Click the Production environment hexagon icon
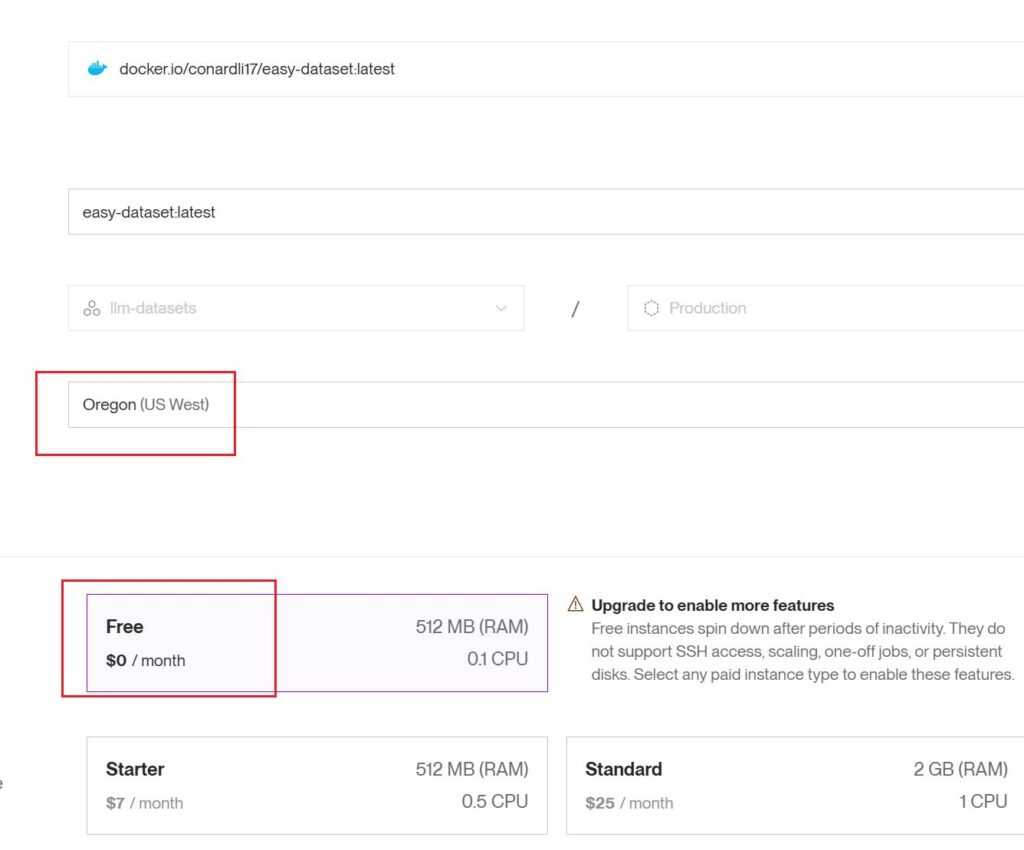 (x=651, y=308)
